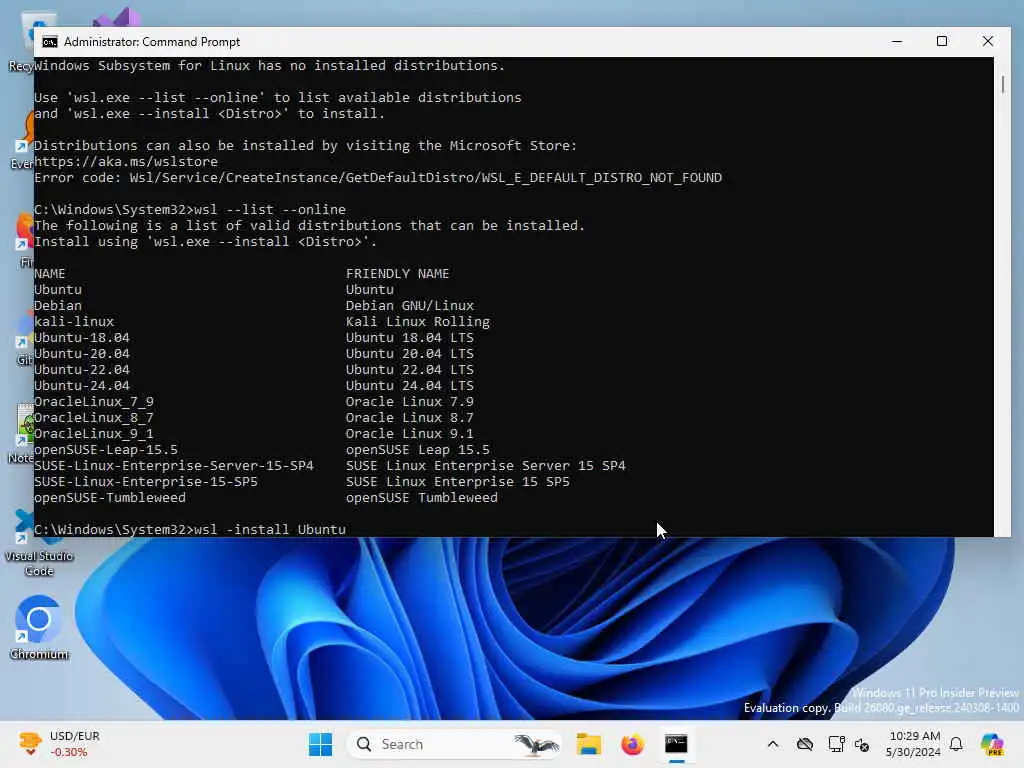Image resolution: width=1024 pixels, height=768 pixels.
Task: Click 'OracleLinux_8_7' distribution name
Action: click(94, 417)
